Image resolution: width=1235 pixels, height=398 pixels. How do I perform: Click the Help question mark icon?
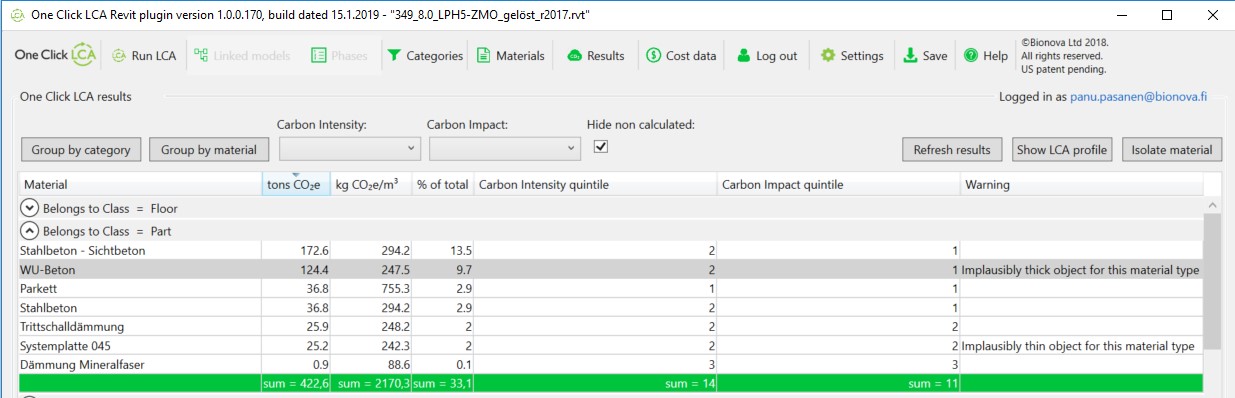[970, 56]
